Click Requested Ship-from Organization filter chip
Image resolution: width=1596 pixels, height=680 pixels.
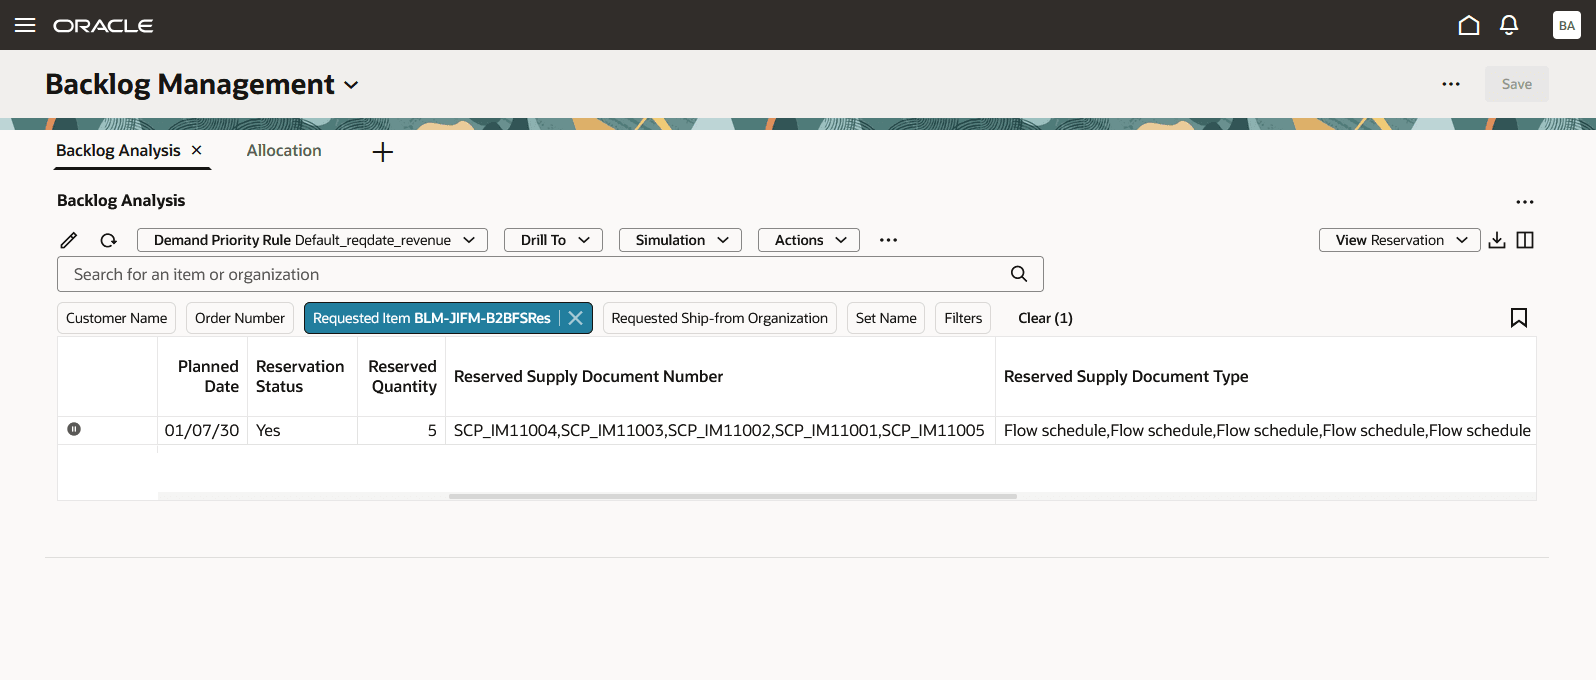pyautogui.click(x=720, y=318)
